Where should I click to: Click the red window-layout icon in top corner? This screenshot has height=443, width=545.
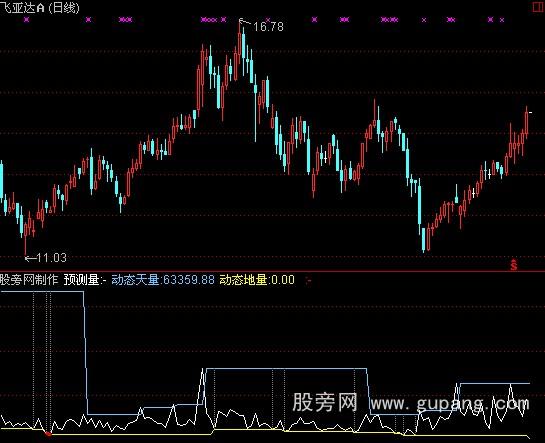[x=539, y=7]
